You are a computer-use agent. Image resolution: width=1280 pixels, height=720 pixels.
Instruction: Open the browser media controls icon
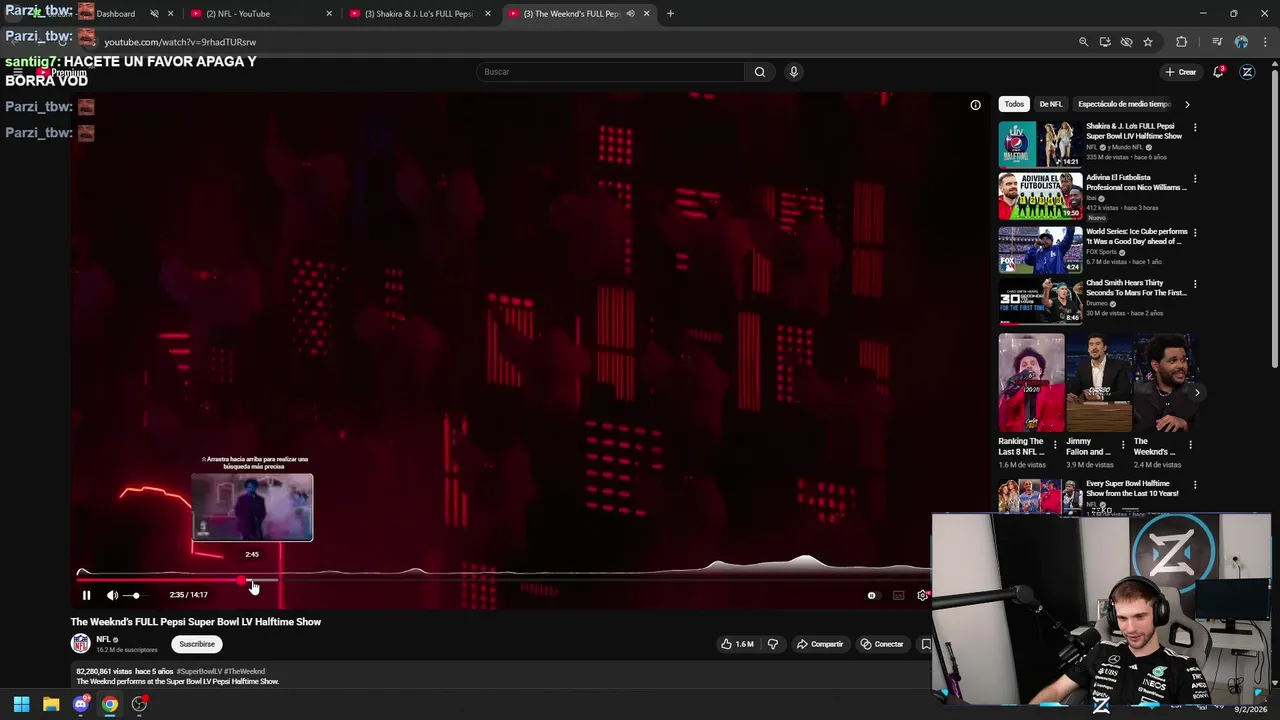[1217, 42]
